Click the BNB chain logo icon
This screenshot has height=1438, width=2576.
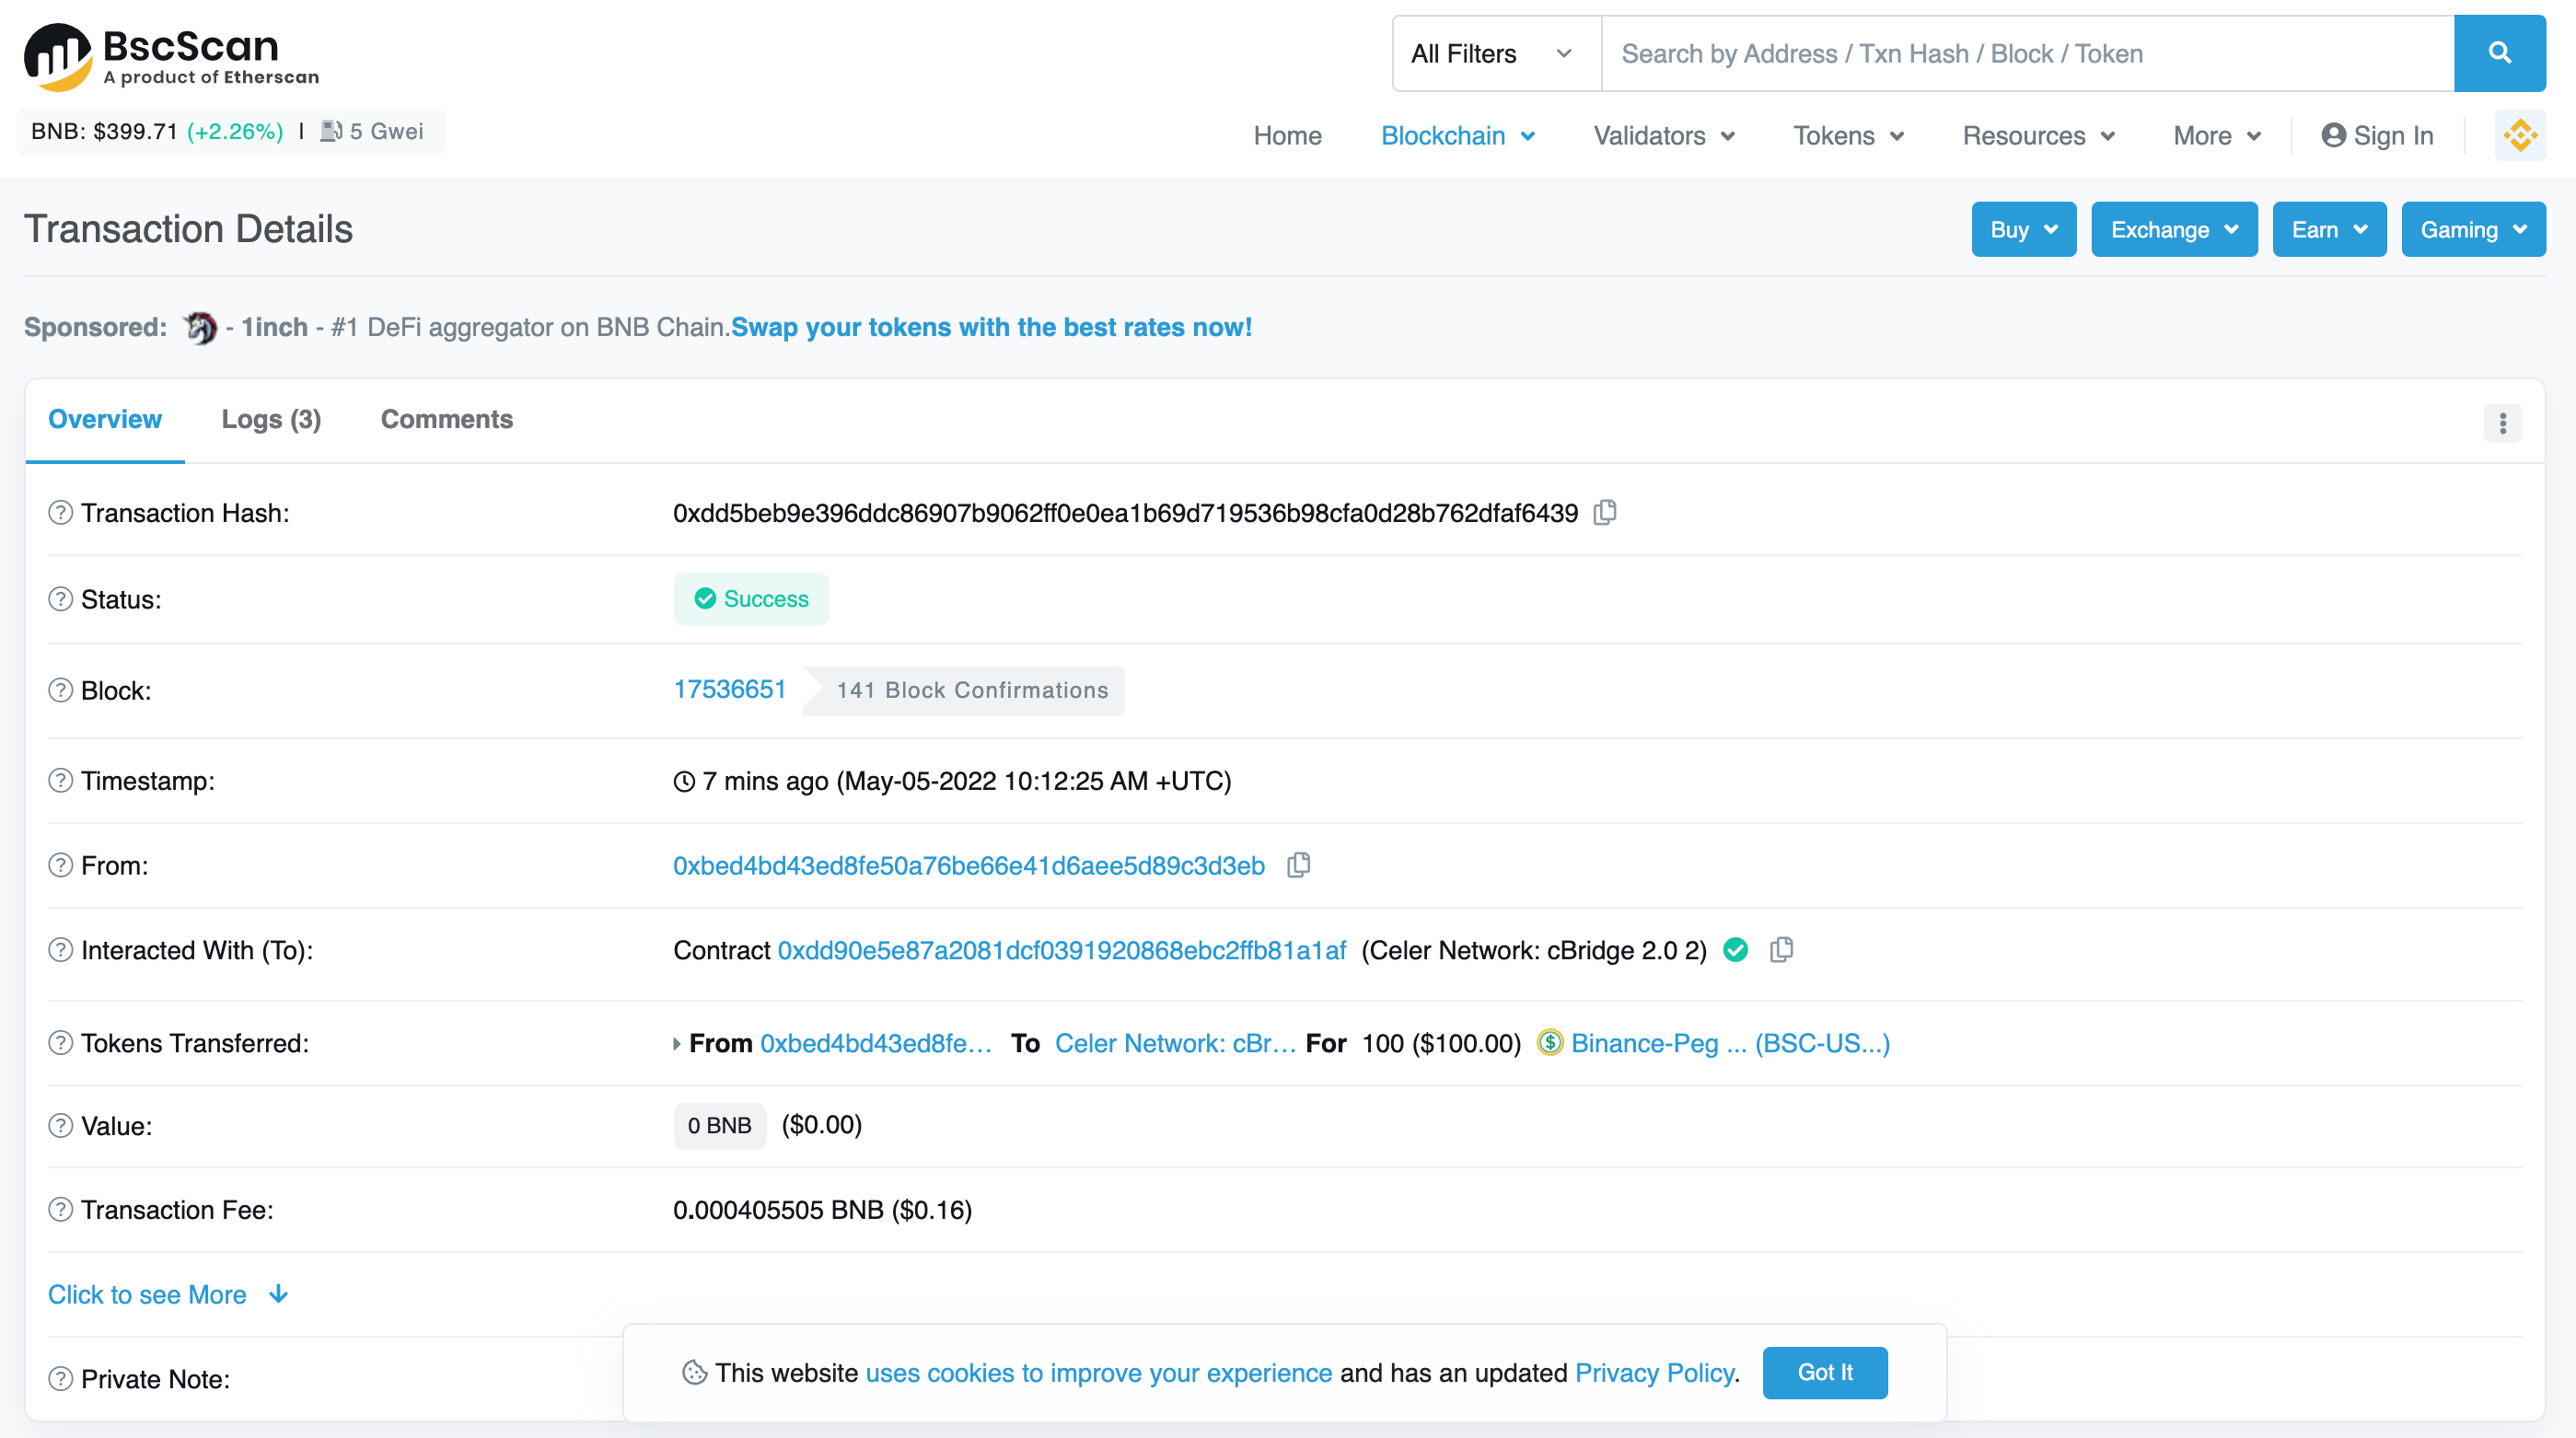(2519, 135)
